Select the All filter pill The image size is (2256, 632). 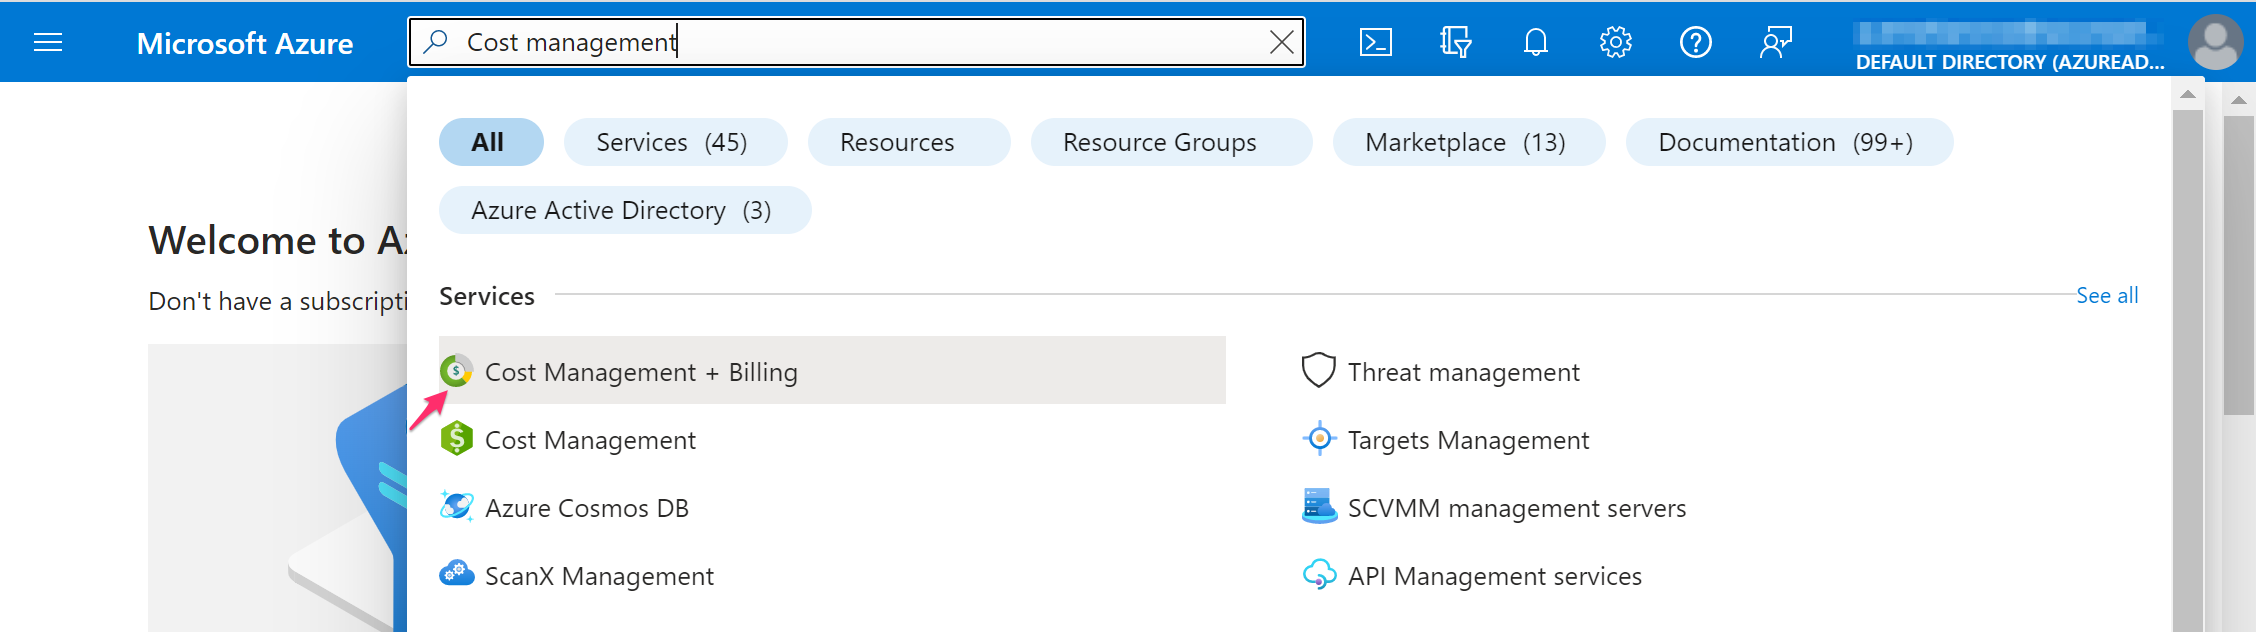490,142
